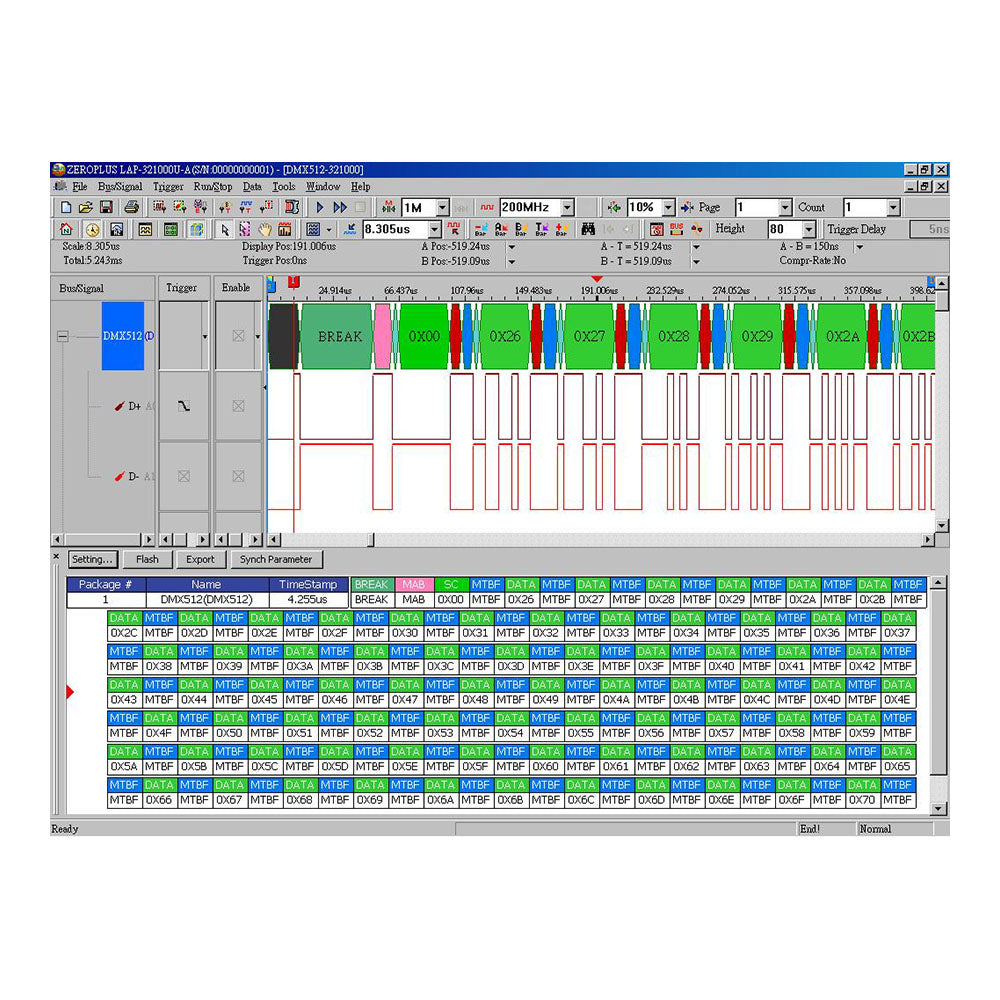Screen dimensions: 1000x1000
Task: Click the trigger page icon beside Page
Action: [x=688, y=207]
